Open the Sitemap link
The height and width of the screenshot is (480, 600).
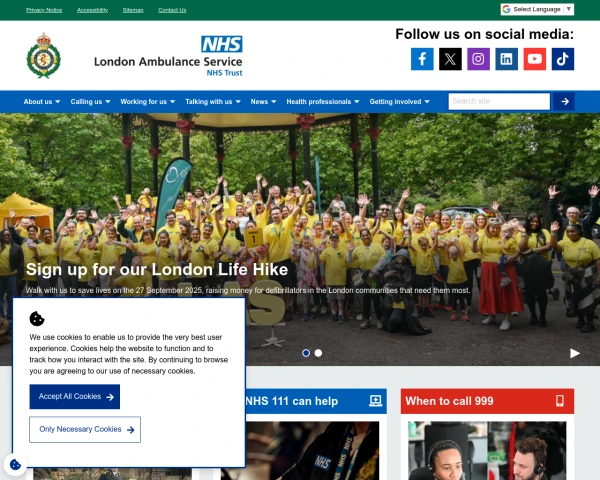click(133, 10)
